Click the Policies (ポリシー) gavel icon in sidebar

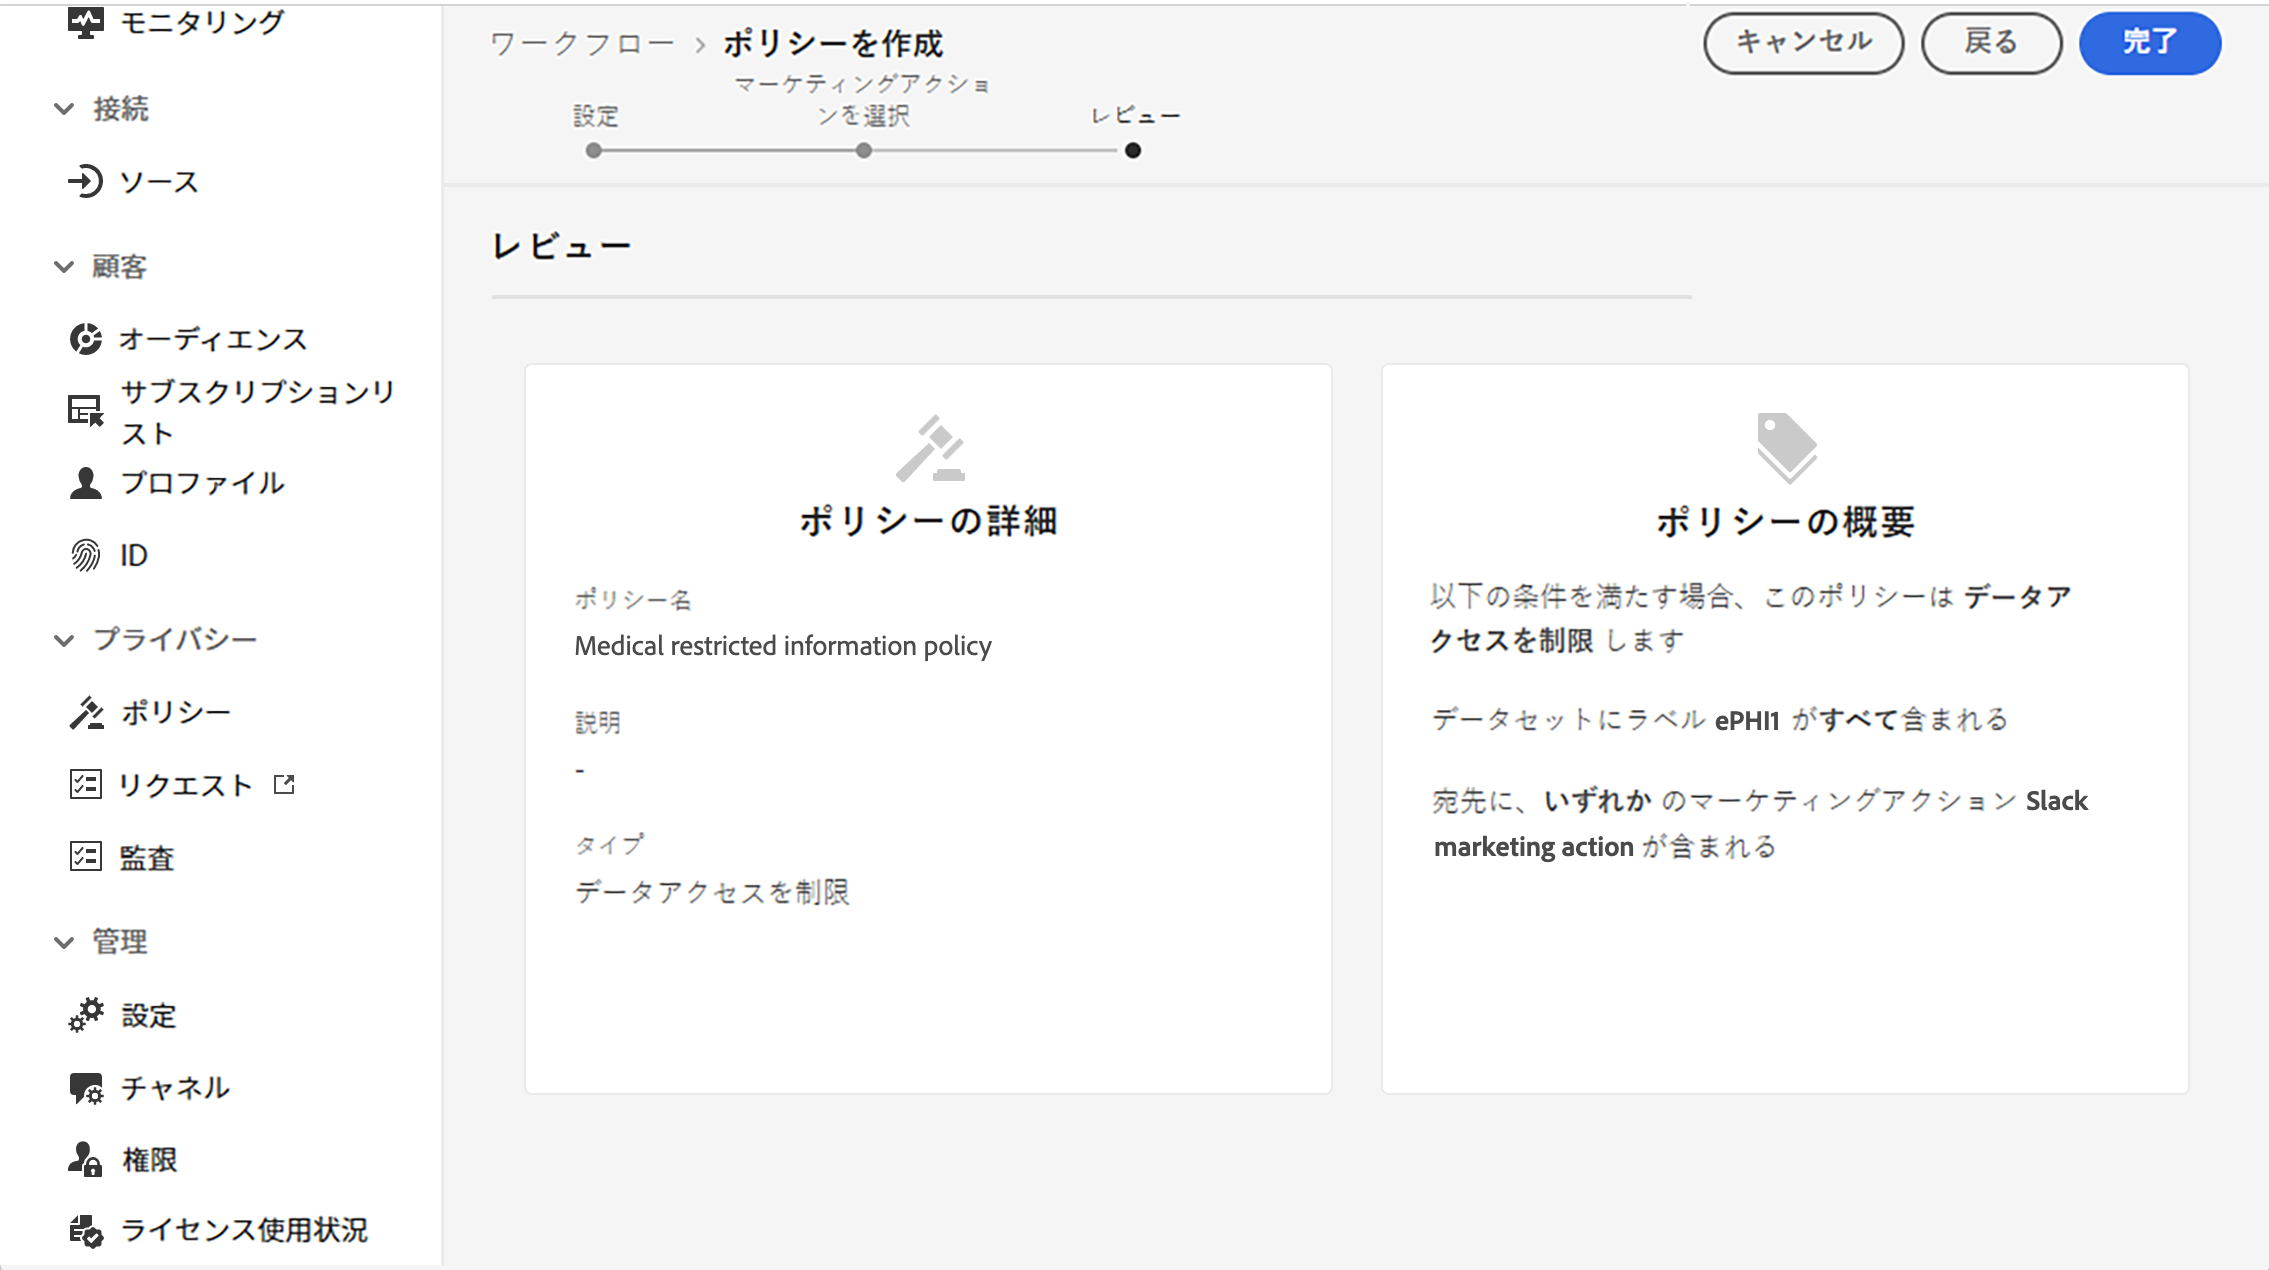tap(86, 713)
